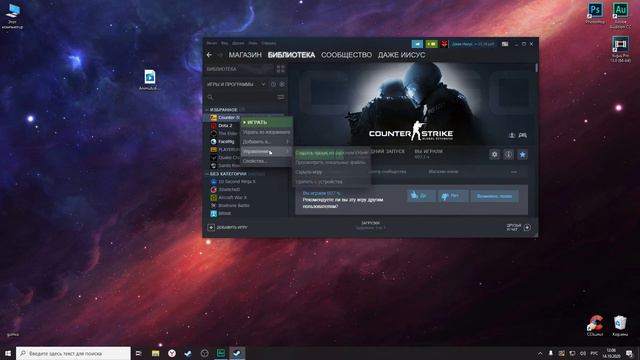Click the library search magnifier icon
This screenshot has width=640, height=360.
pyautogui.click(x=210, y=97)
